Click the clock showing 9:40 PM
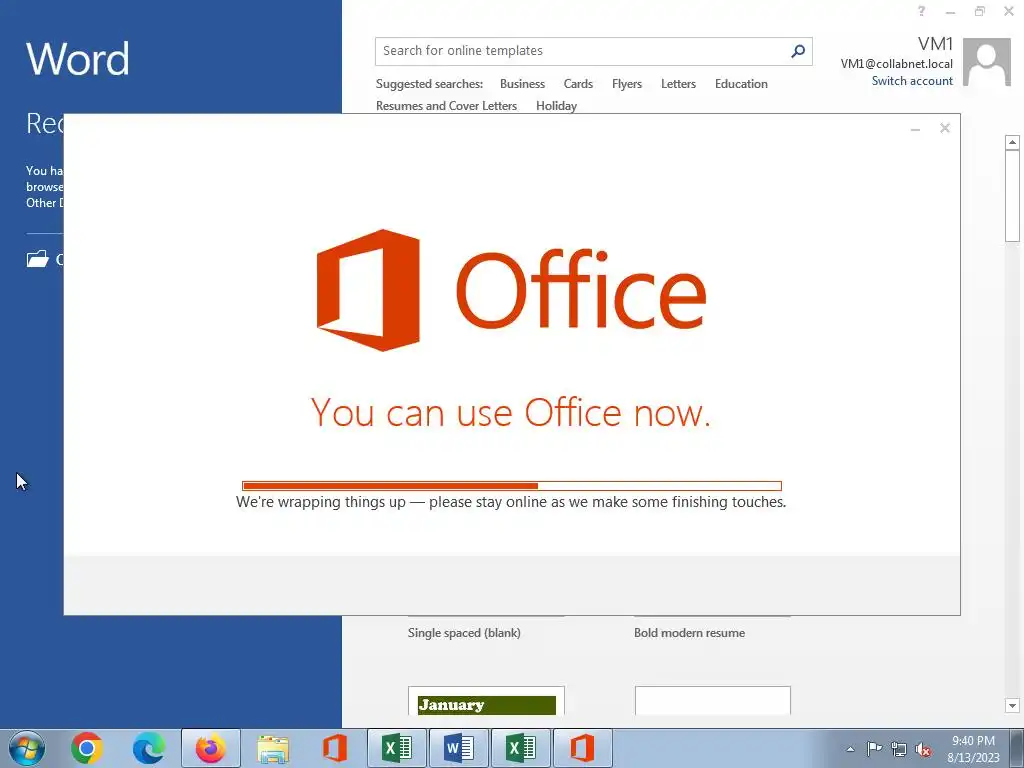Viewport: 1024px width, 768px height. (973, 741)
